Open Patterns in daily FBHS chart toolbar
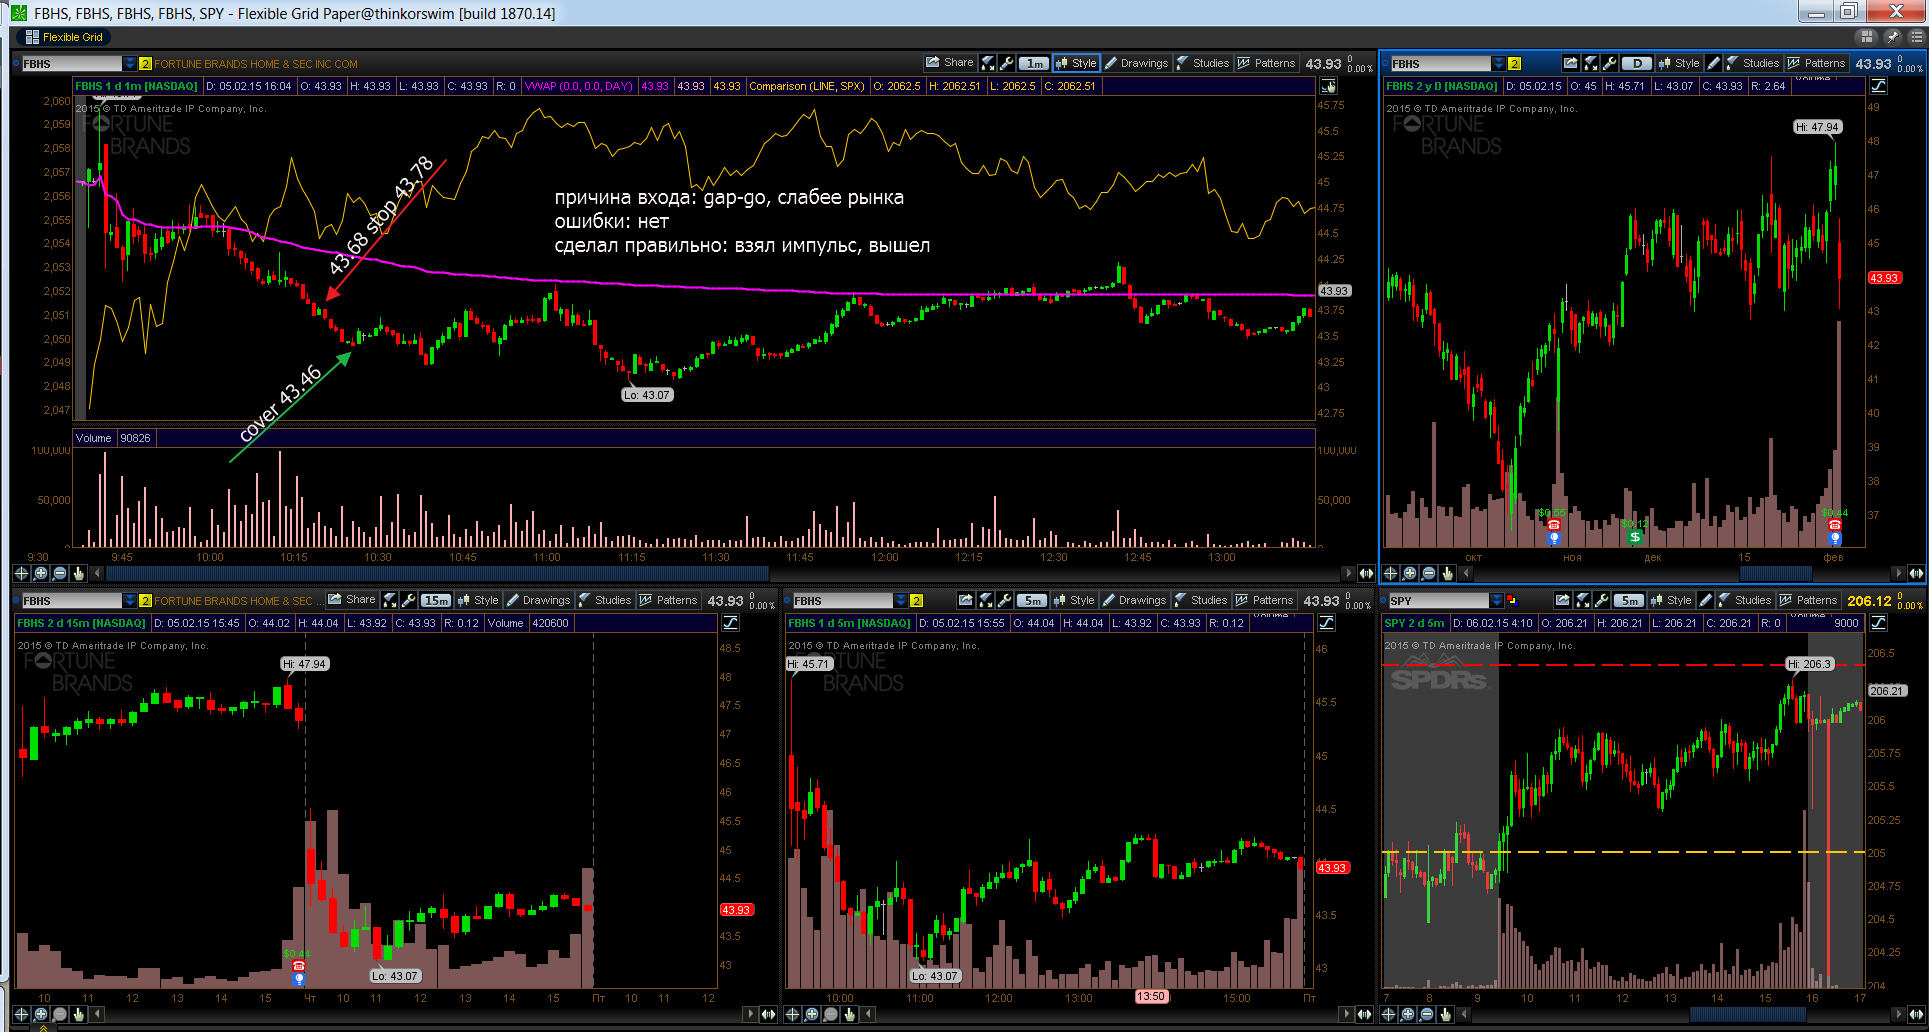1929x1032 pixels. (x=1816, y=63)
